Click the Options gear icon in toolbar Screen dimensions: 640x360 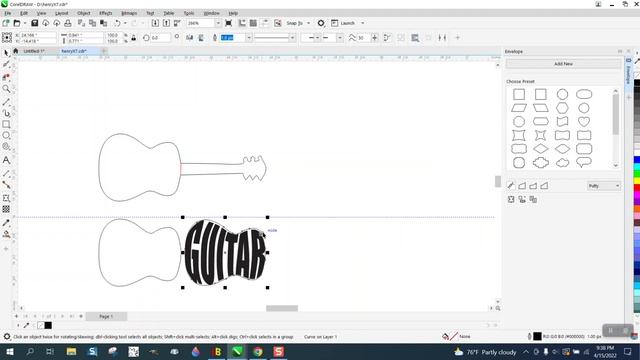click(321, 23)
